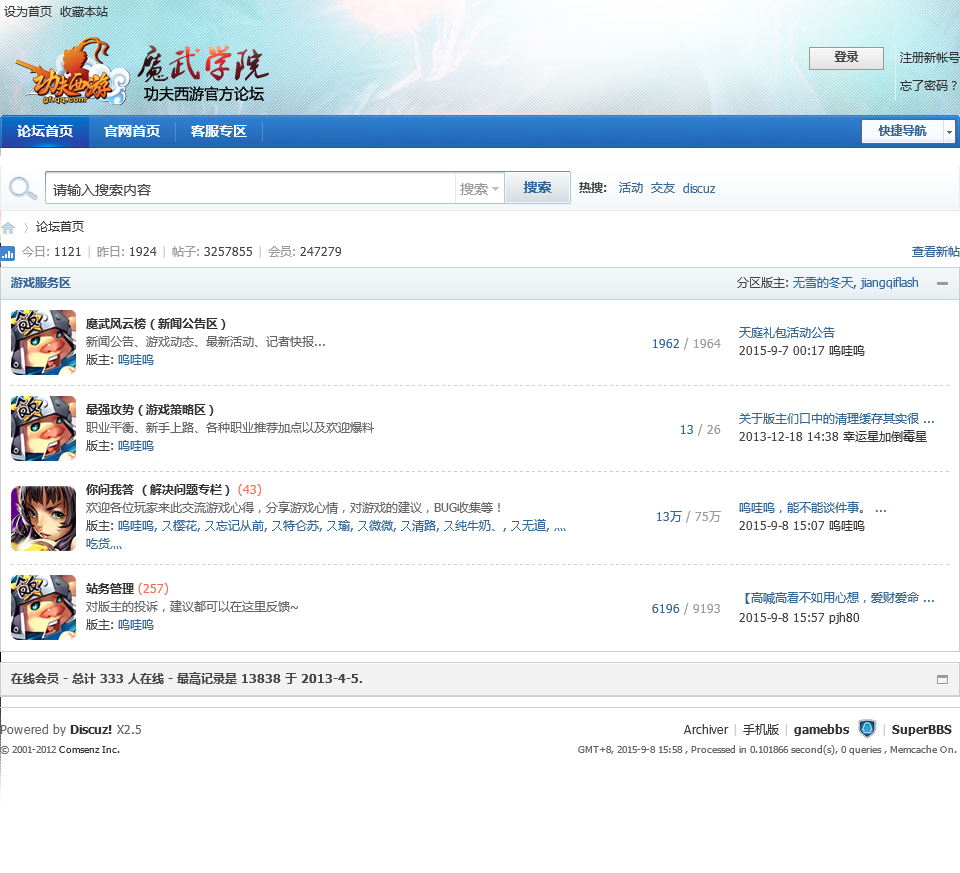
Task: Click the 设为首页 link
Action: [x=28, y=12]
